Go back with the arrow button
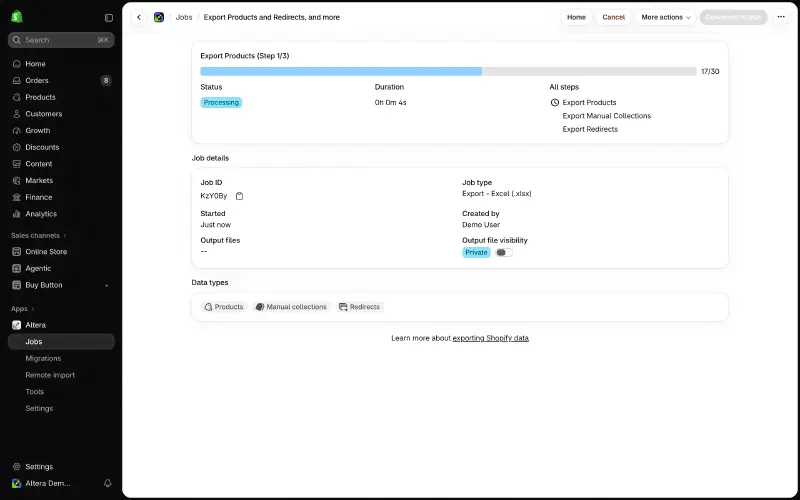The height and width of the screenshot is (500, 800). point(139,17)
